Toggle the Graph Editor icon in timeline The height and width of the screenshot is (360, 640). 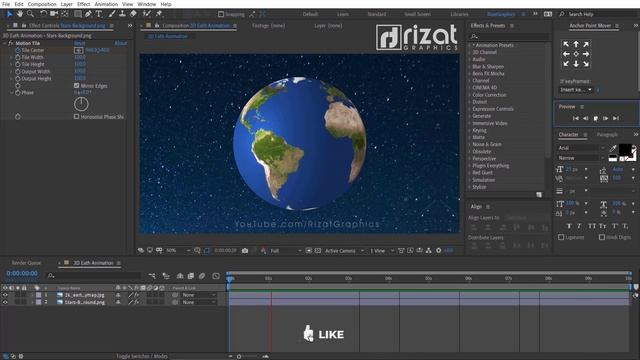(216, 276)
